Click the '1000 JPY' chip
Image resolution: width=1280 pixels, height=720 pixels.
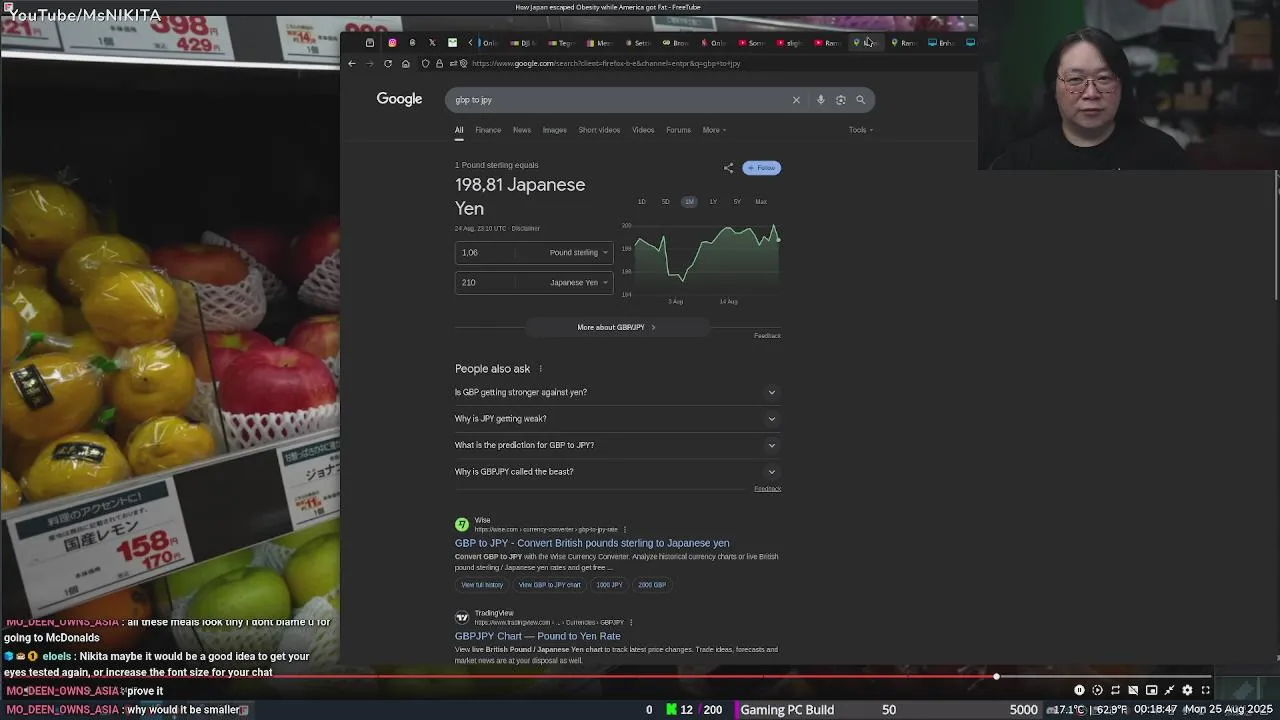pyautogui.click(x=609, y=585)
